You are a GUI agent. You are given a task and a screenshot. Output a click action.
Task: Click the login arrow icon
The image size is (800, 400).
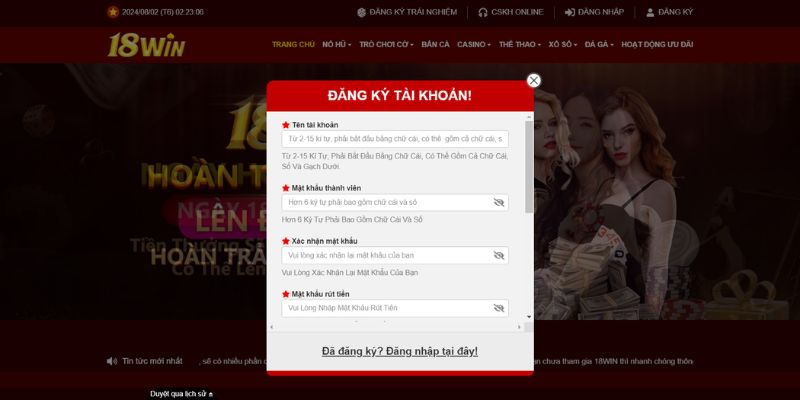point(569,12)
